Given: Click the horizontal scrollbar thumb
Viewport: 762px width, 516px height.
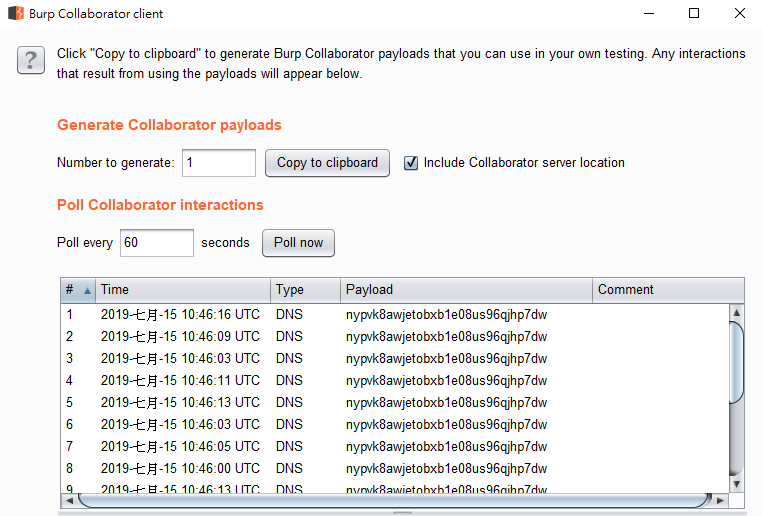Looking at the screenshot, I should tap(395, 500).
